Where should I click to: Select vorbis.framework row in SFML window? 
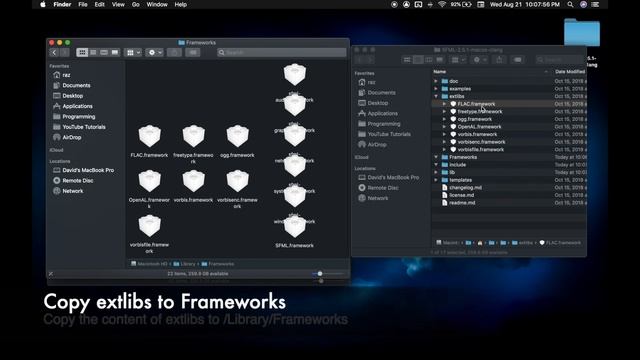[x=509, y=134]
